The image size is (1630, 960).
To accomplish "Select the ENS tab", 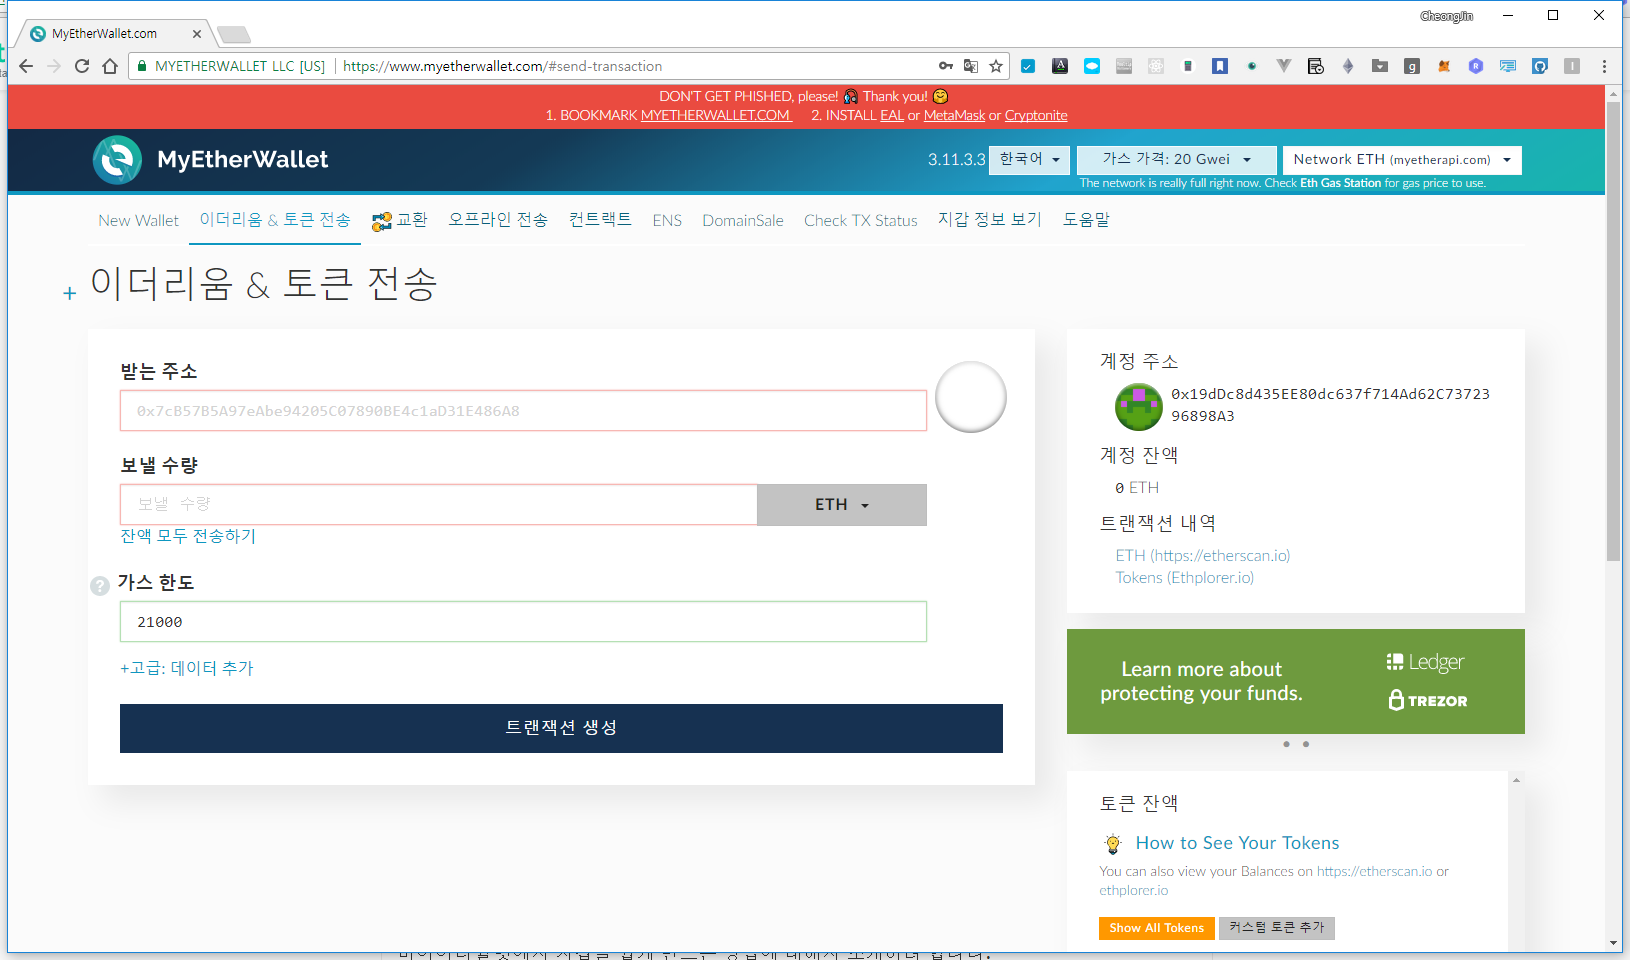I will click(x=667, y=220).
